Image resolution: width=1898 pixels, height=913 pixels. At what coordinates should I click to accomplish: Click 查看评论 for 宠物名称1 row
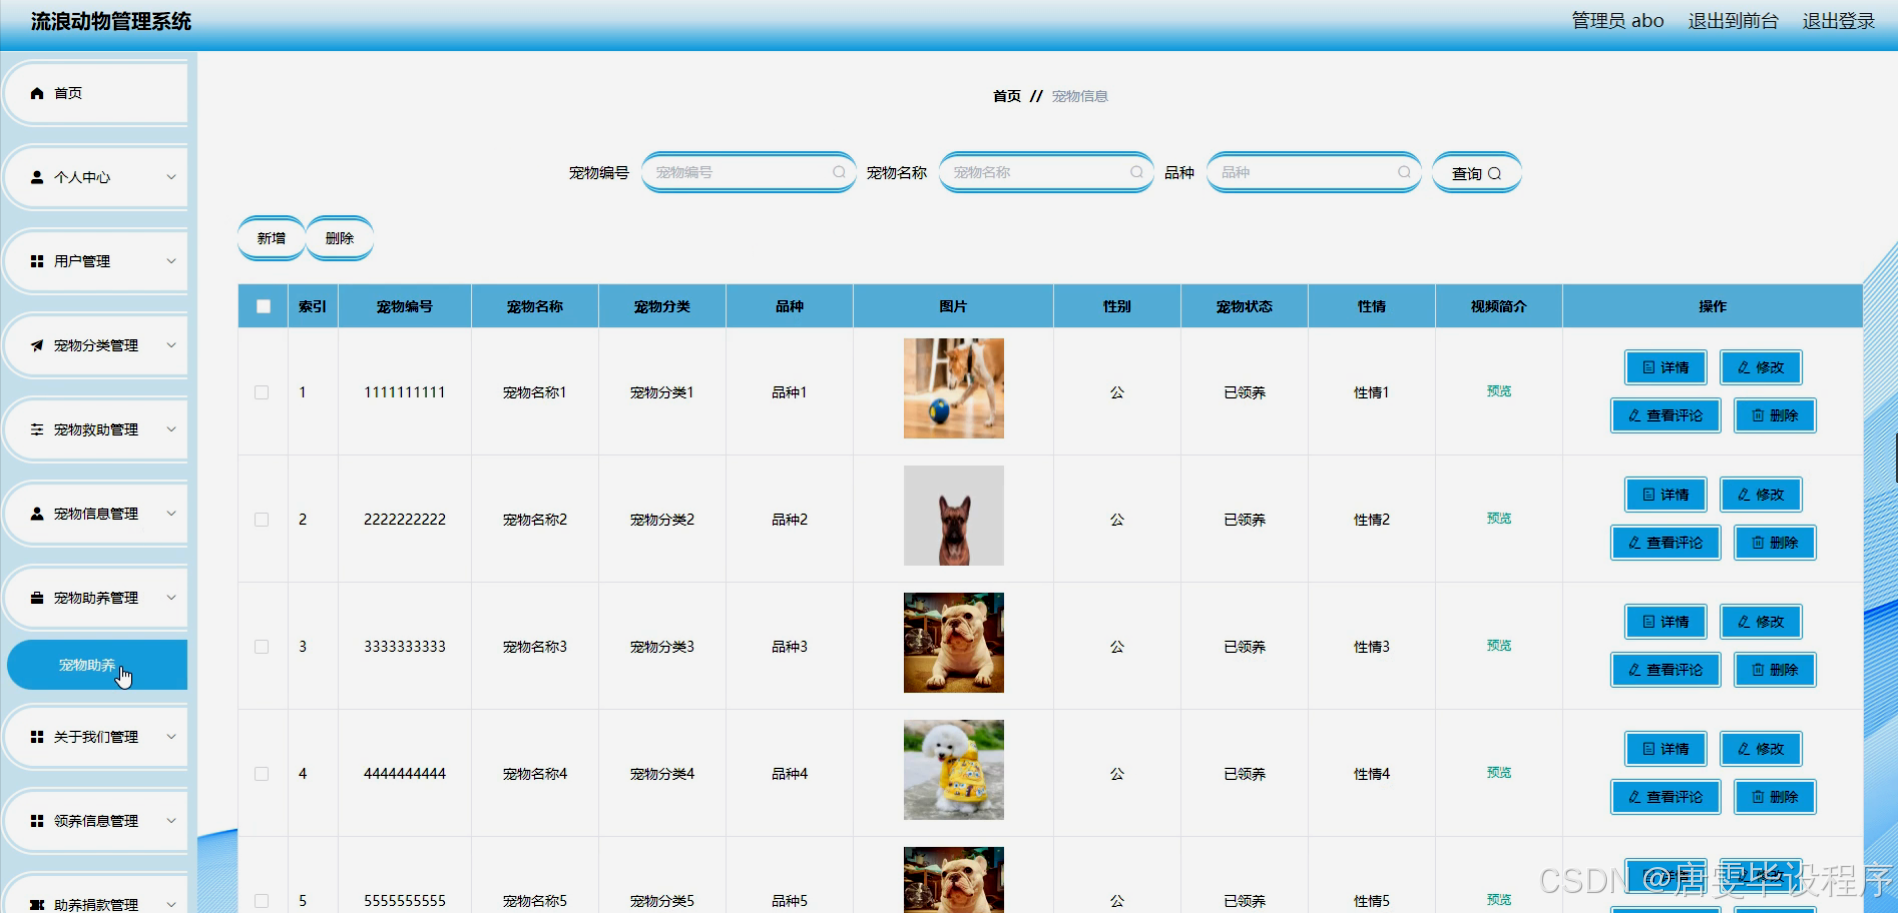point(1666,415)
